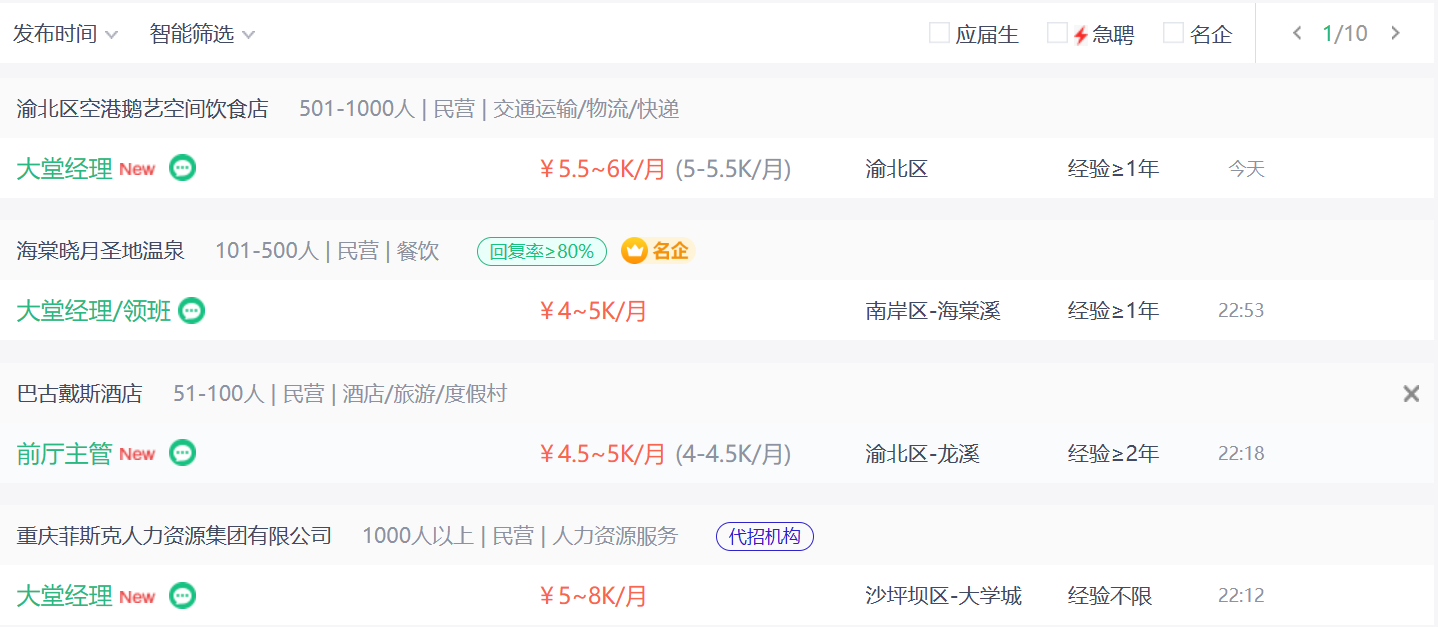Tick the 急聘 checkbox

(x=1057, y=33)
